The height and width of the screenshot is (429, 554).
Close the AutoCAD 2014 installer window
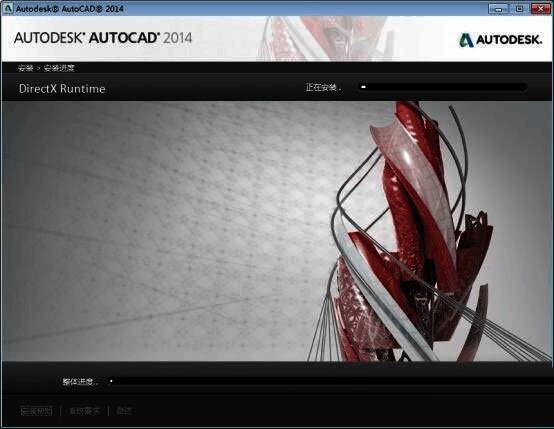[541, 8]
